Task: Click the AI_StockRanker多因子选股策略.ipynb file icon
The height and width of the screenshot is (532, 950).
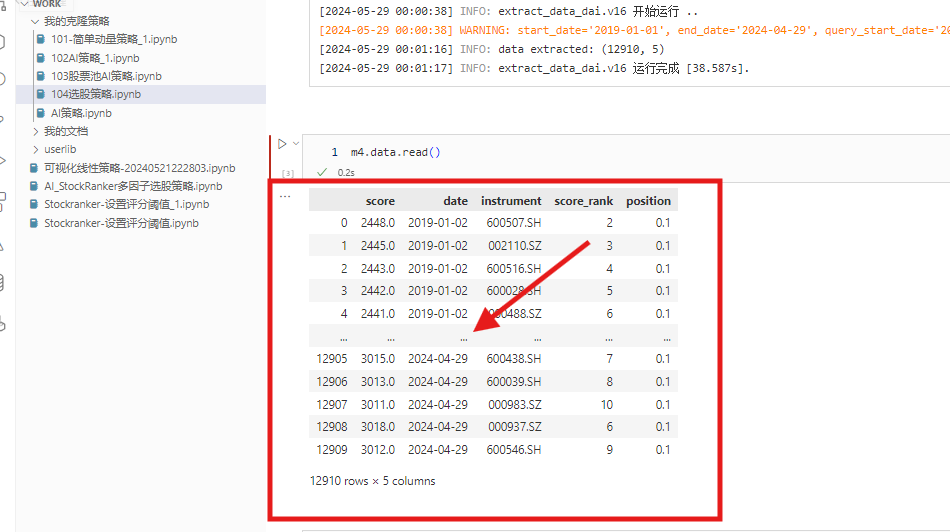Action: [x=35, y=186]
